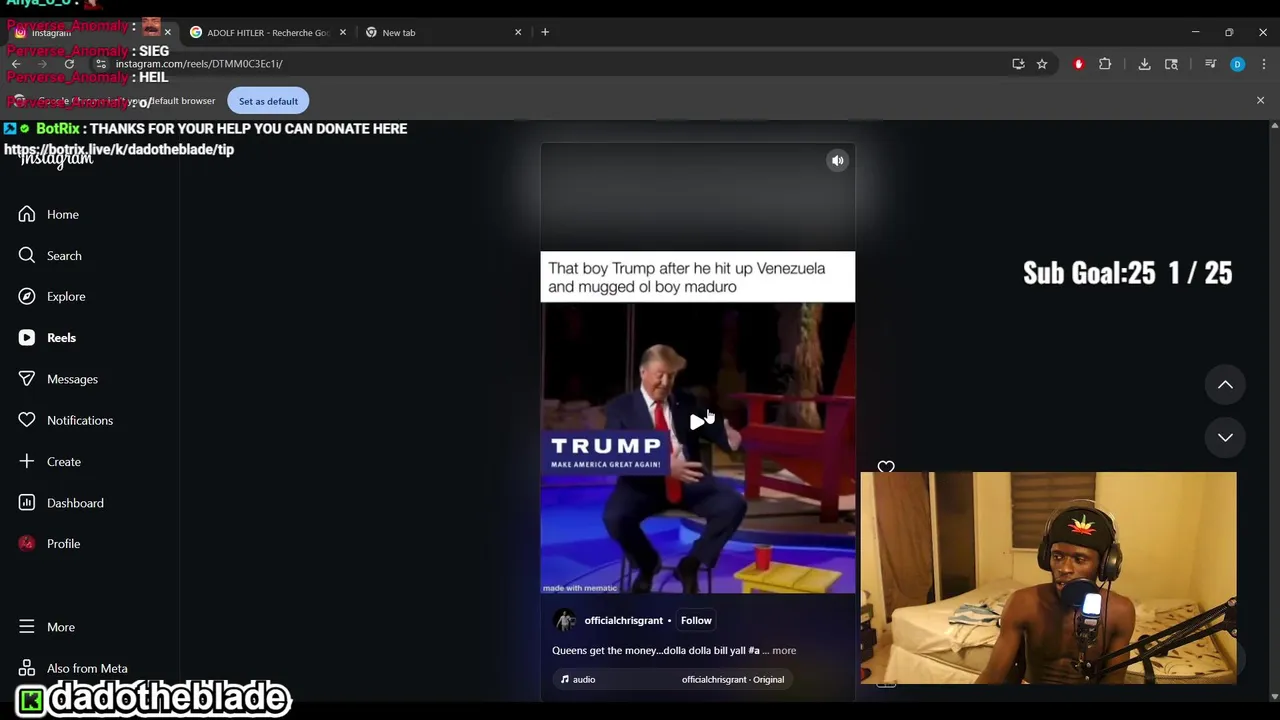1280x720 pixels.
Task: Go to Explore page
Action: (51, 296)
